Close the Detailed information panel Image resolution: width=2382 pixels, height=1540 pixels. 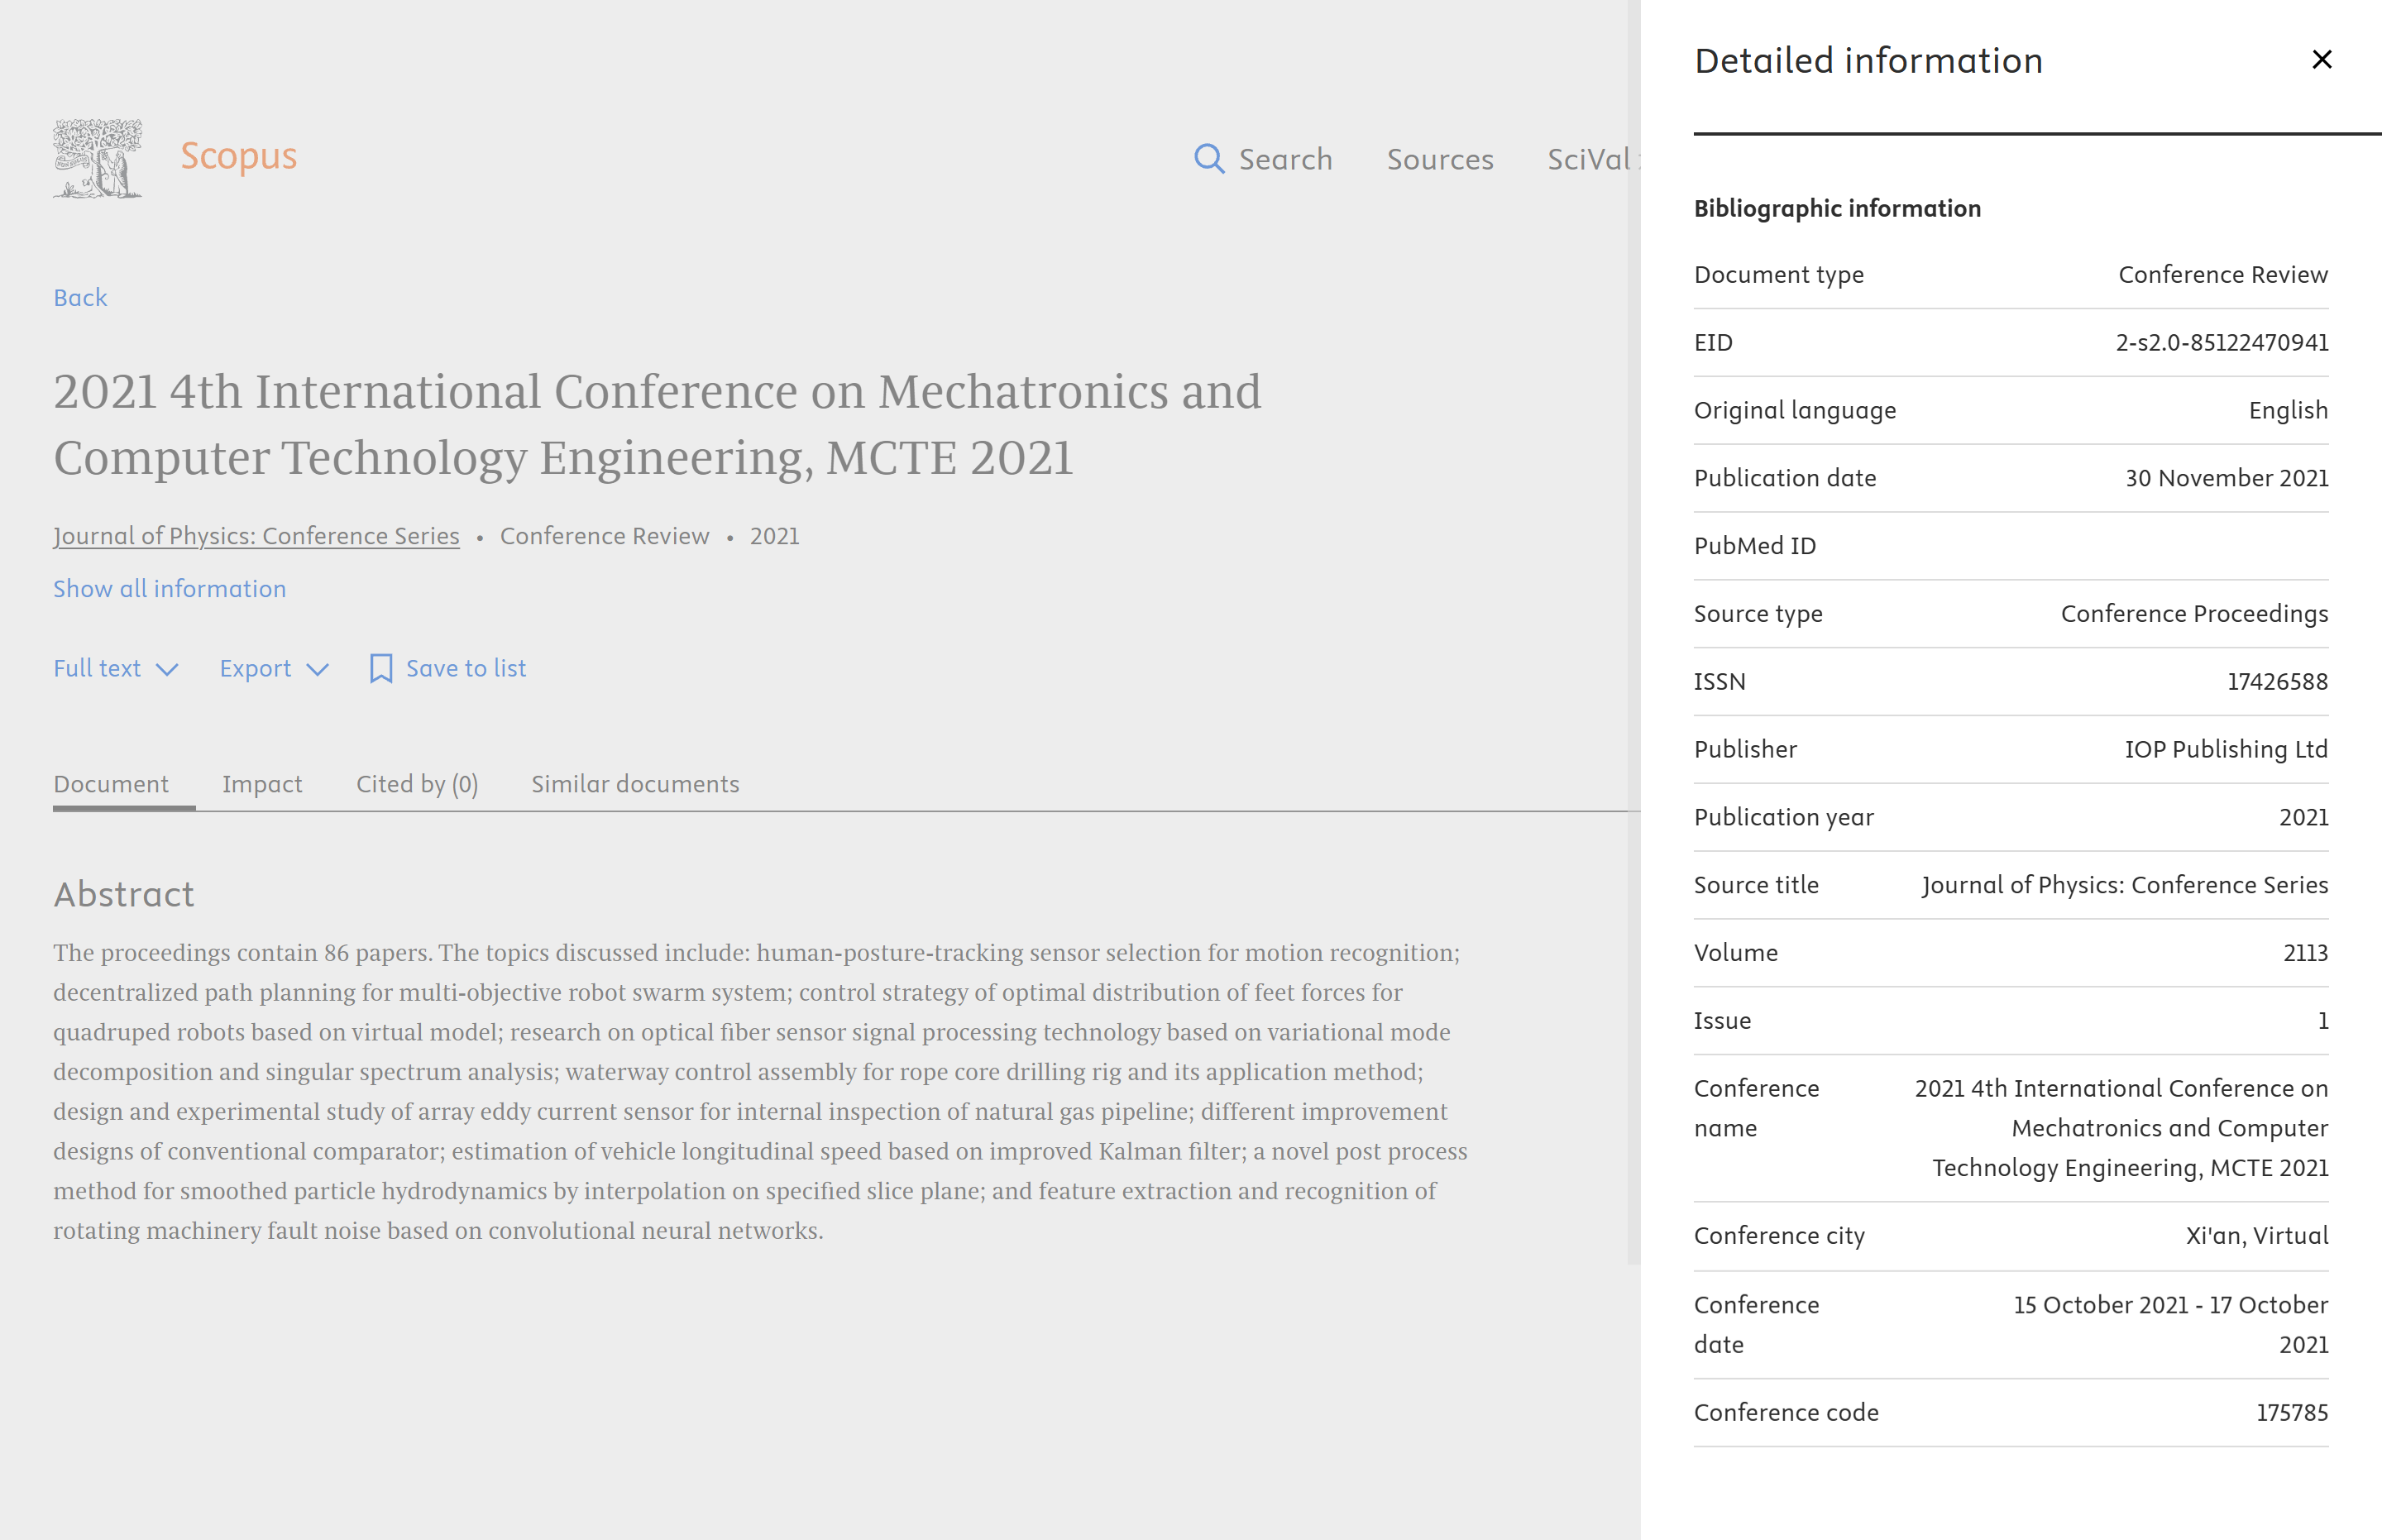point(2321,60)
